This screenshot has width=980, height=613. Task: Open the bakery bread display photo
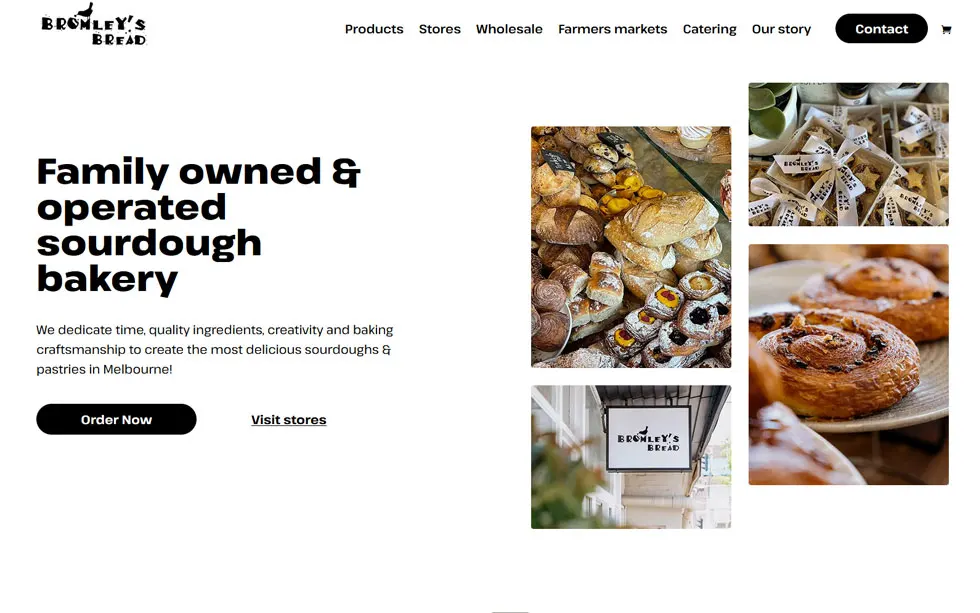pos(631,247)
